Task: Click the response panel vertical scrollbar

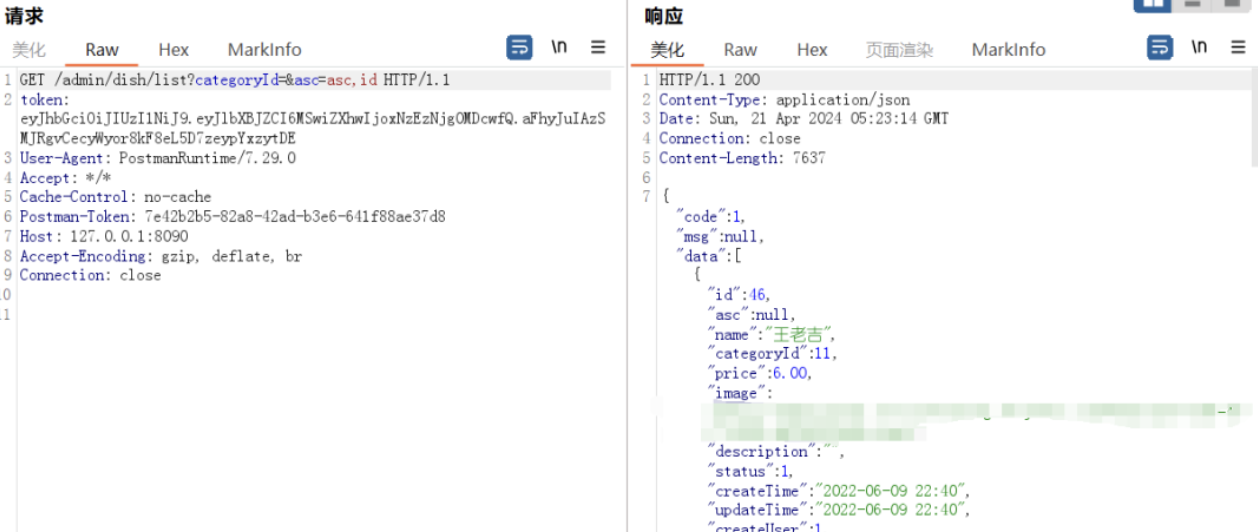Action: [1253, 118]
